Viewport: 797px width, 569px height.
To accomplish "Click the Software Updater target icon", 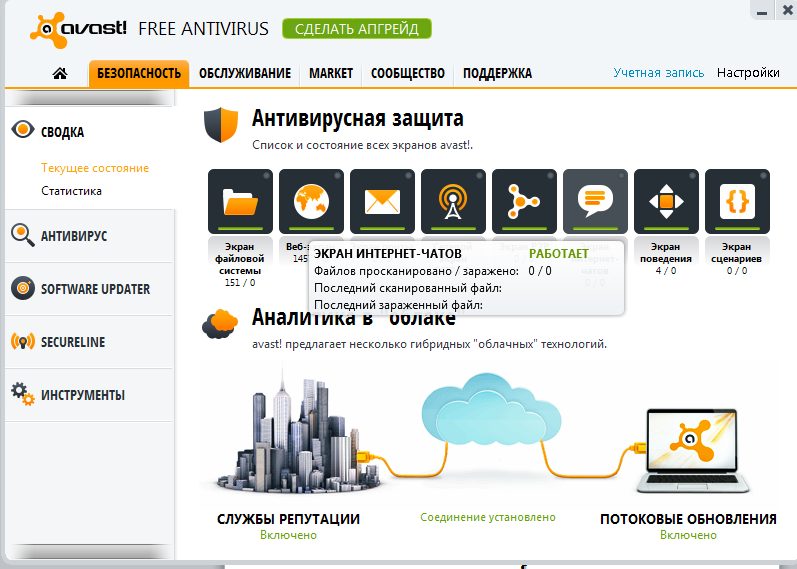I will point(23,288).
